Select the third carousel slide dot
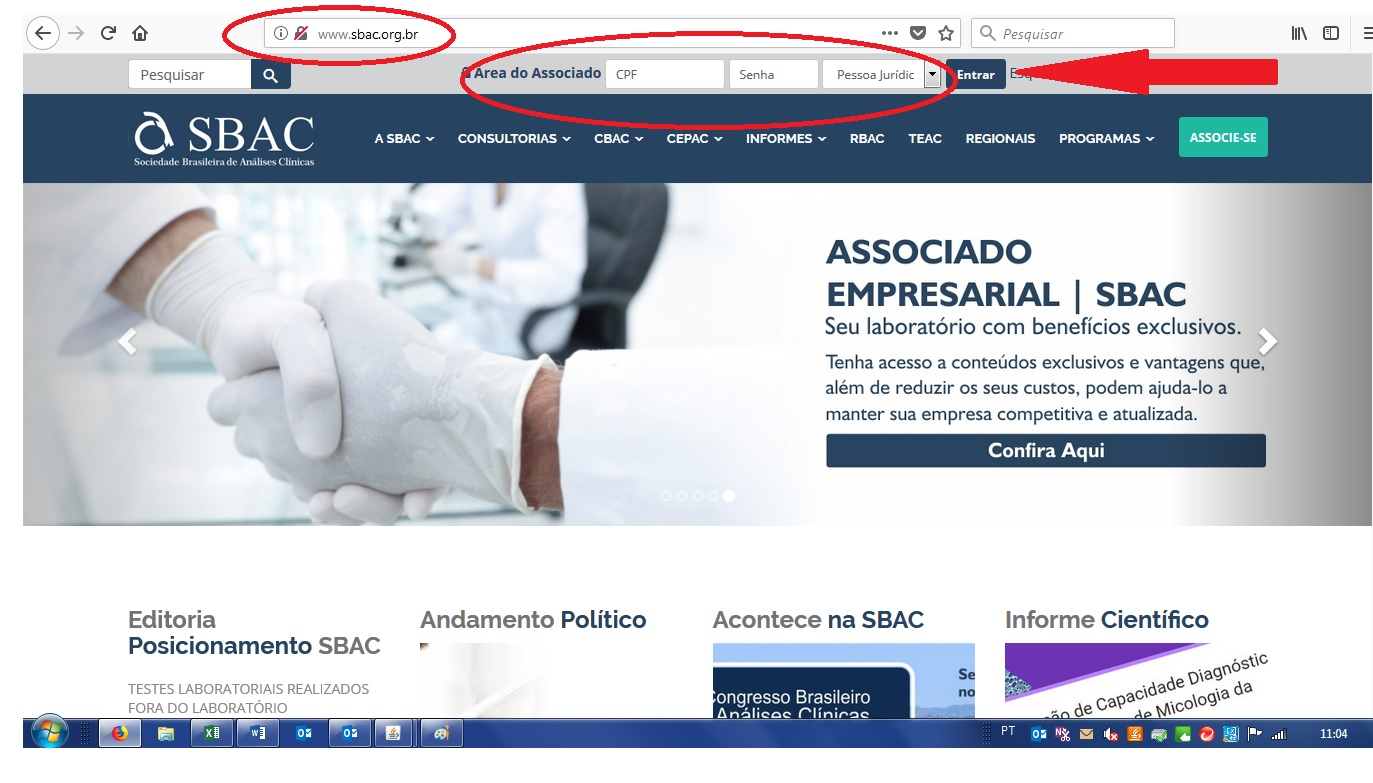The width and height of the screenshot is (1373, 783). 698,495
